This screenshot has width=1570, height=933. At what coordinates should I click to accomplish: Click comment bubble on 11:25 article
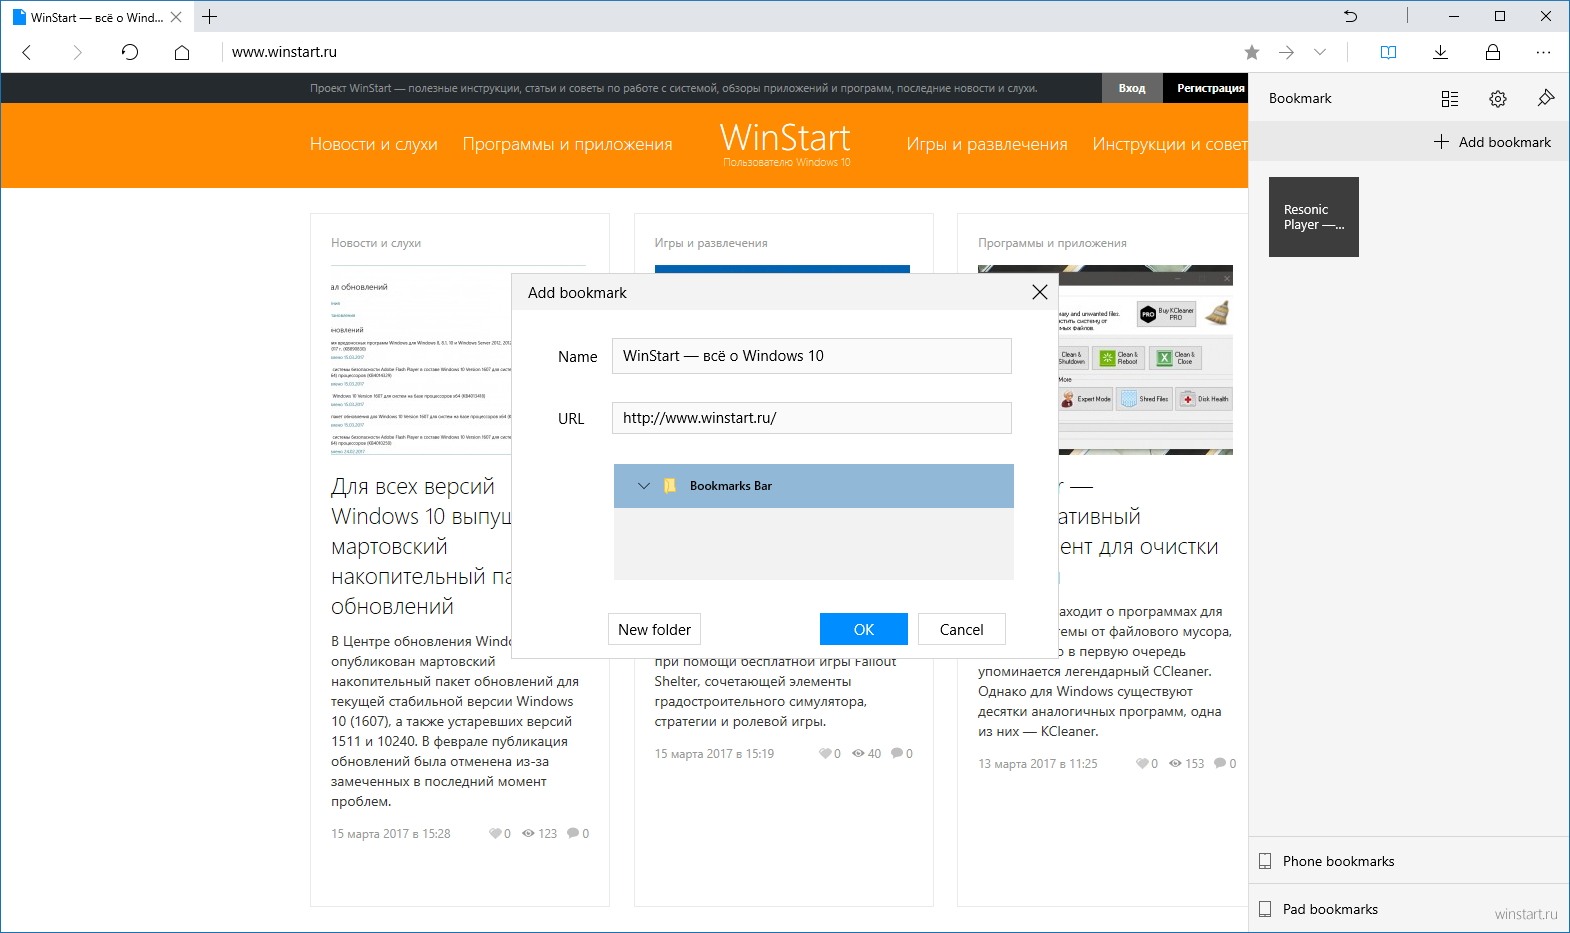(x=1220, y=763)
